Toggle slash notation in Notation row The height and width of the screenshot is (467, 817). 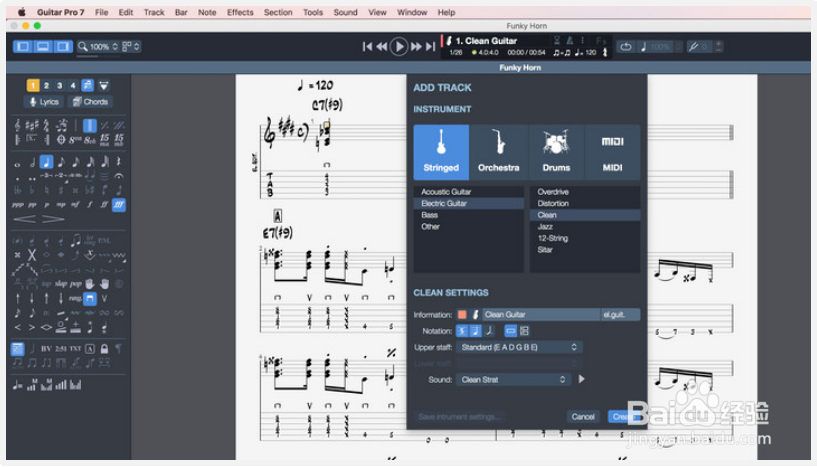[x=489, y=330]
